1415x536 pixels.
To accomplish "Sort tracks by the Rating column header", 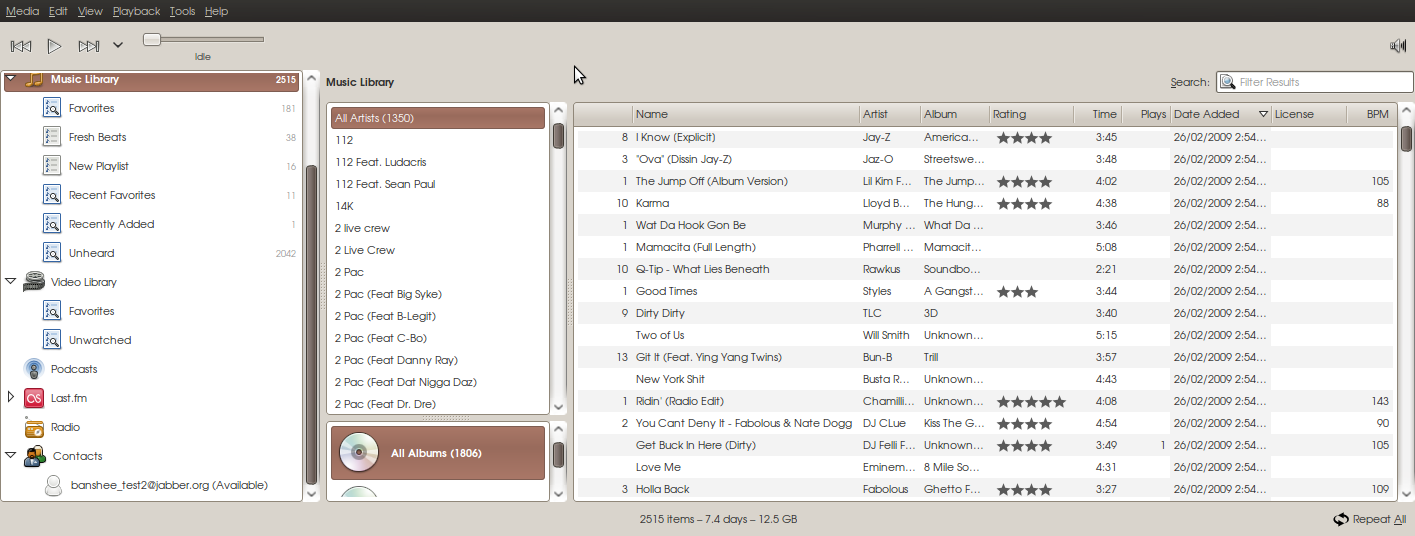I will coord(1030,114).
